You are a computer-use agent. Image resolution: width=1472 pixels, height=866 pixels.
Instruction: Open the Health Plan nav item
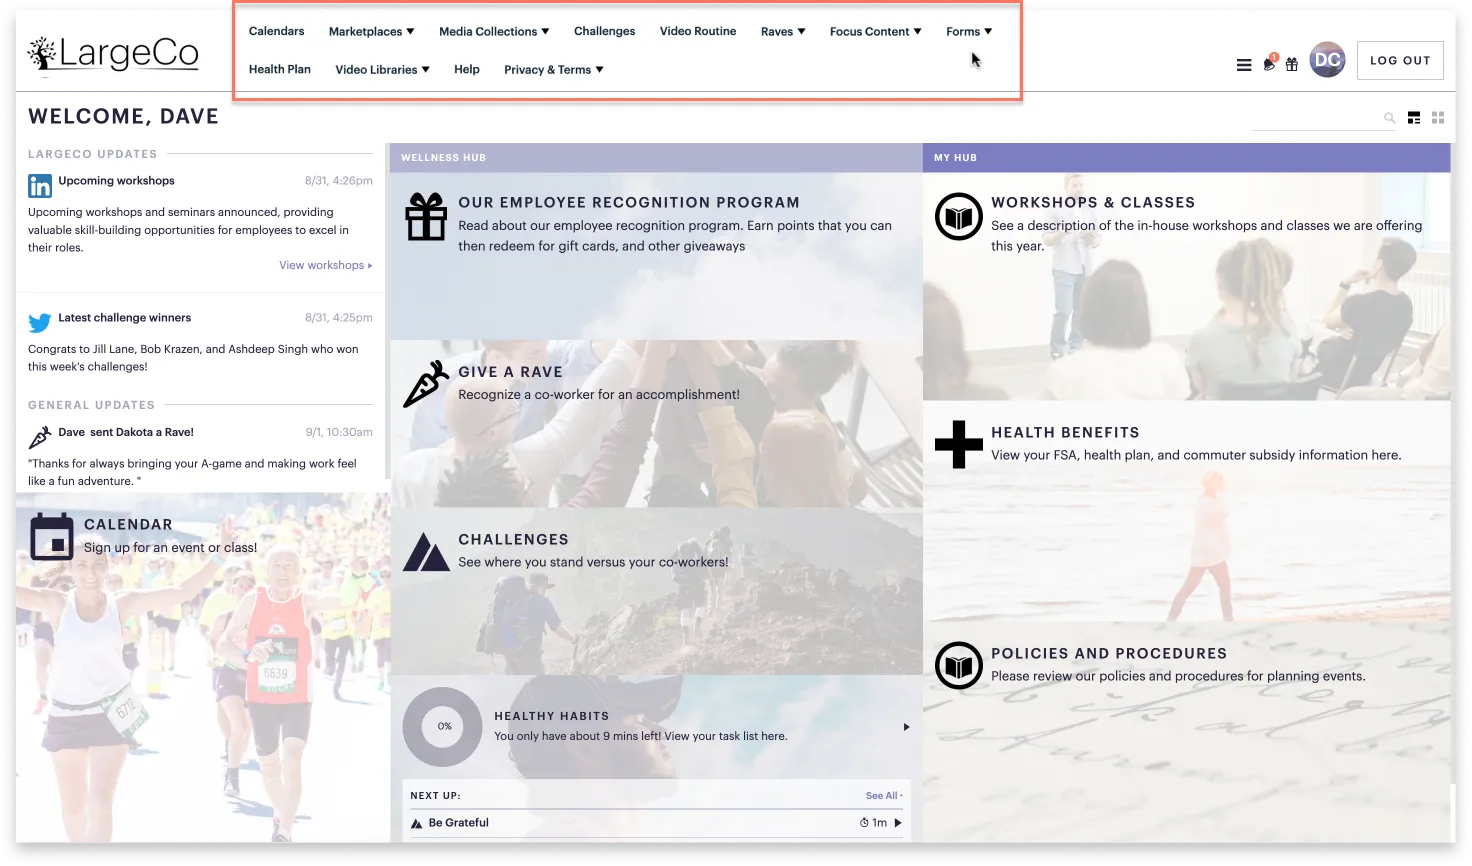click(280, 70)
